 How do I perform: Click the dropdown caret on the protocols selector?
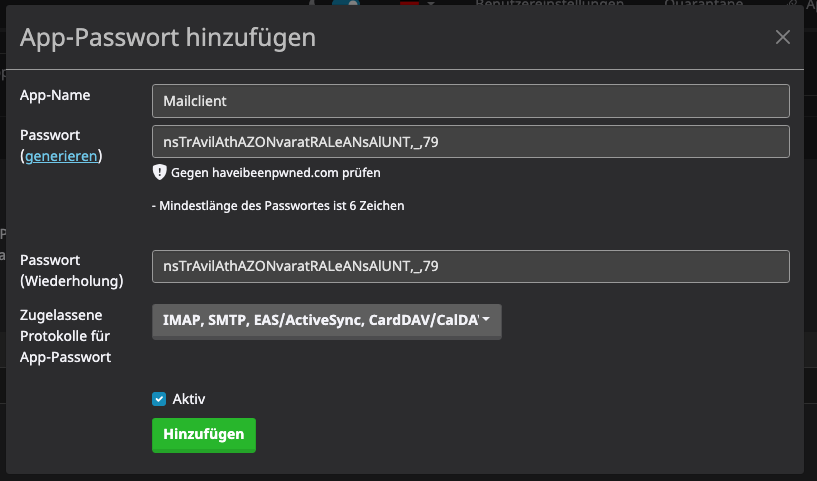pos(486,320)
